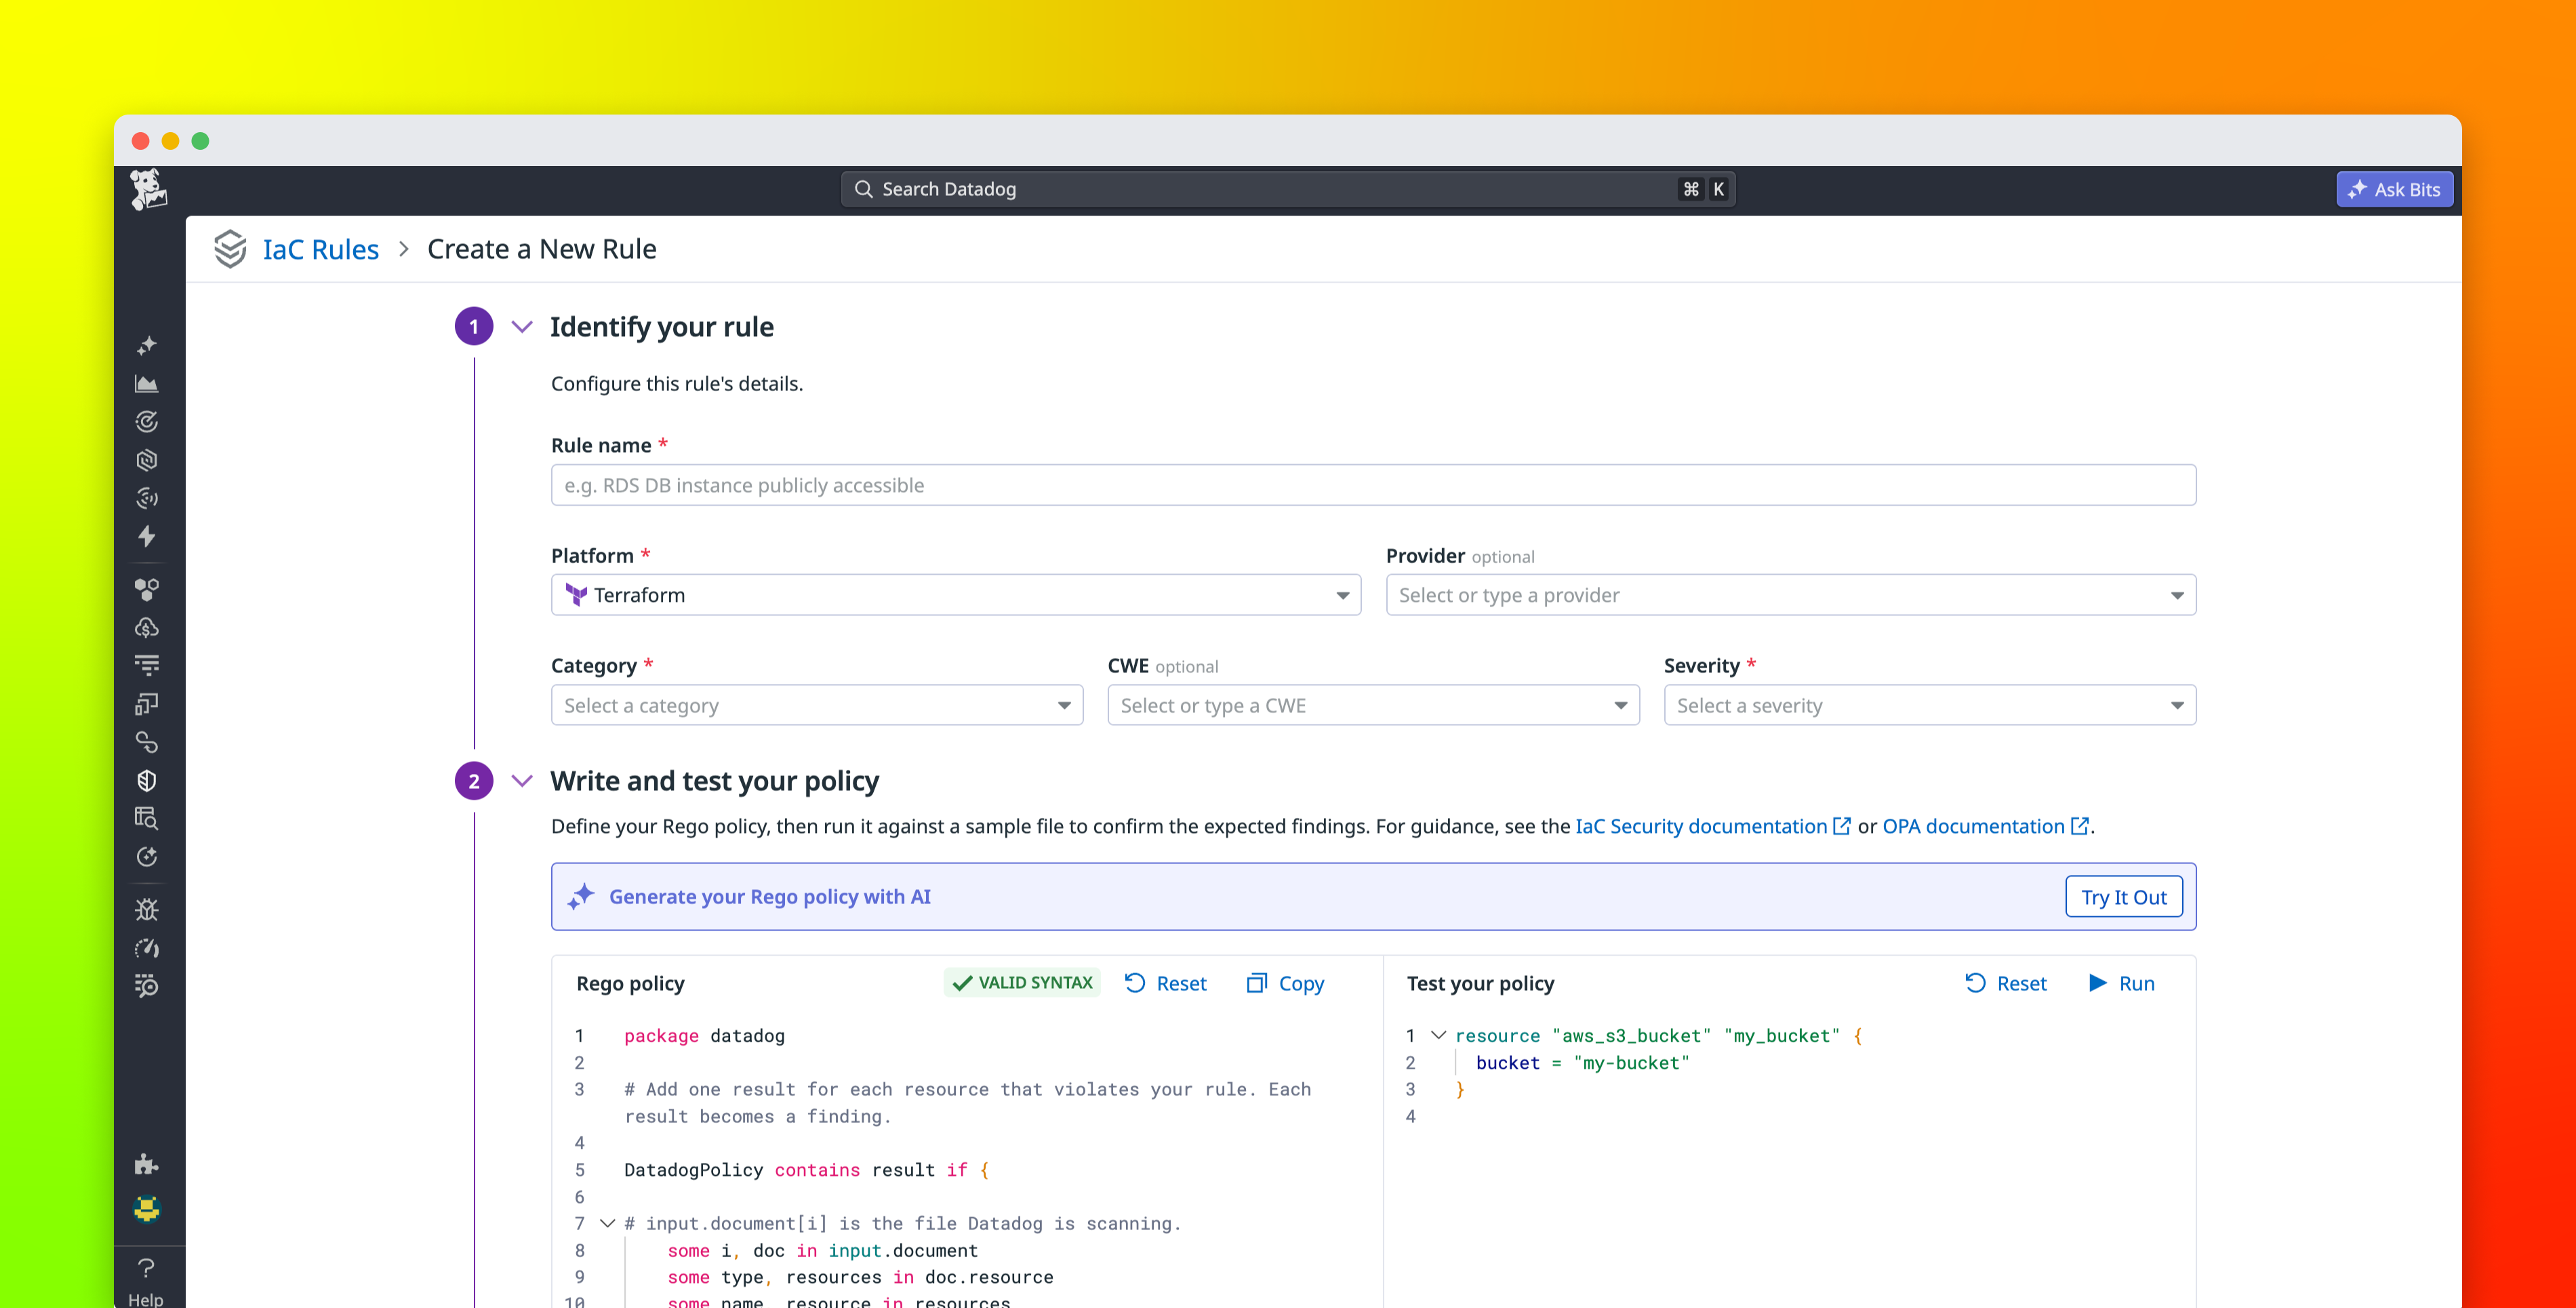Open the sparkle AI icon in sidebar
Screen dimensions: 2576x1308
[x=147, y=346]
